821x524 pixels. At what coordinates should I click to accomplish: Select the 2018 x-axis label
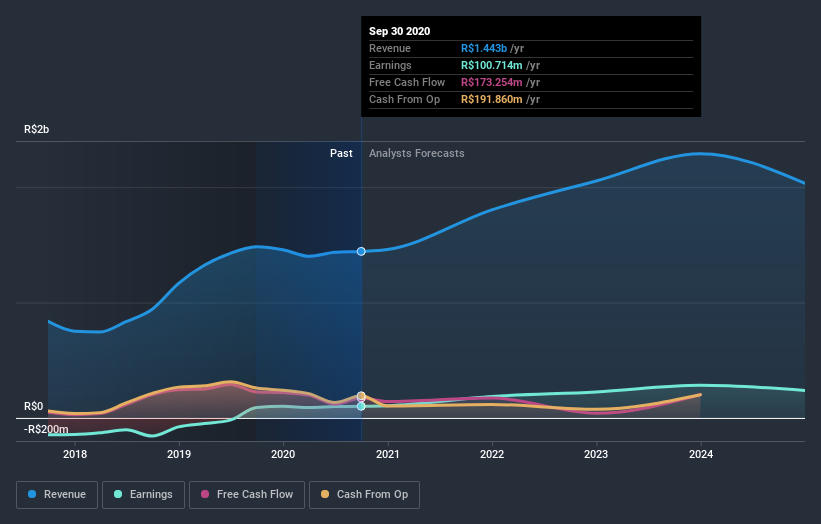(75, 454)
